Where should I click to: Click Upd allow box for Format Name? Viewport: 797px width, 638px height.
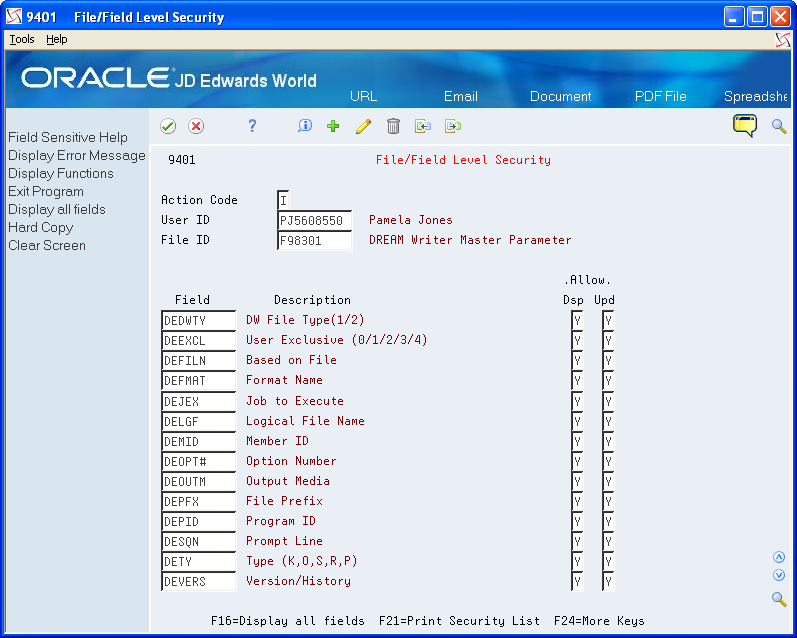tap(608, 381)
